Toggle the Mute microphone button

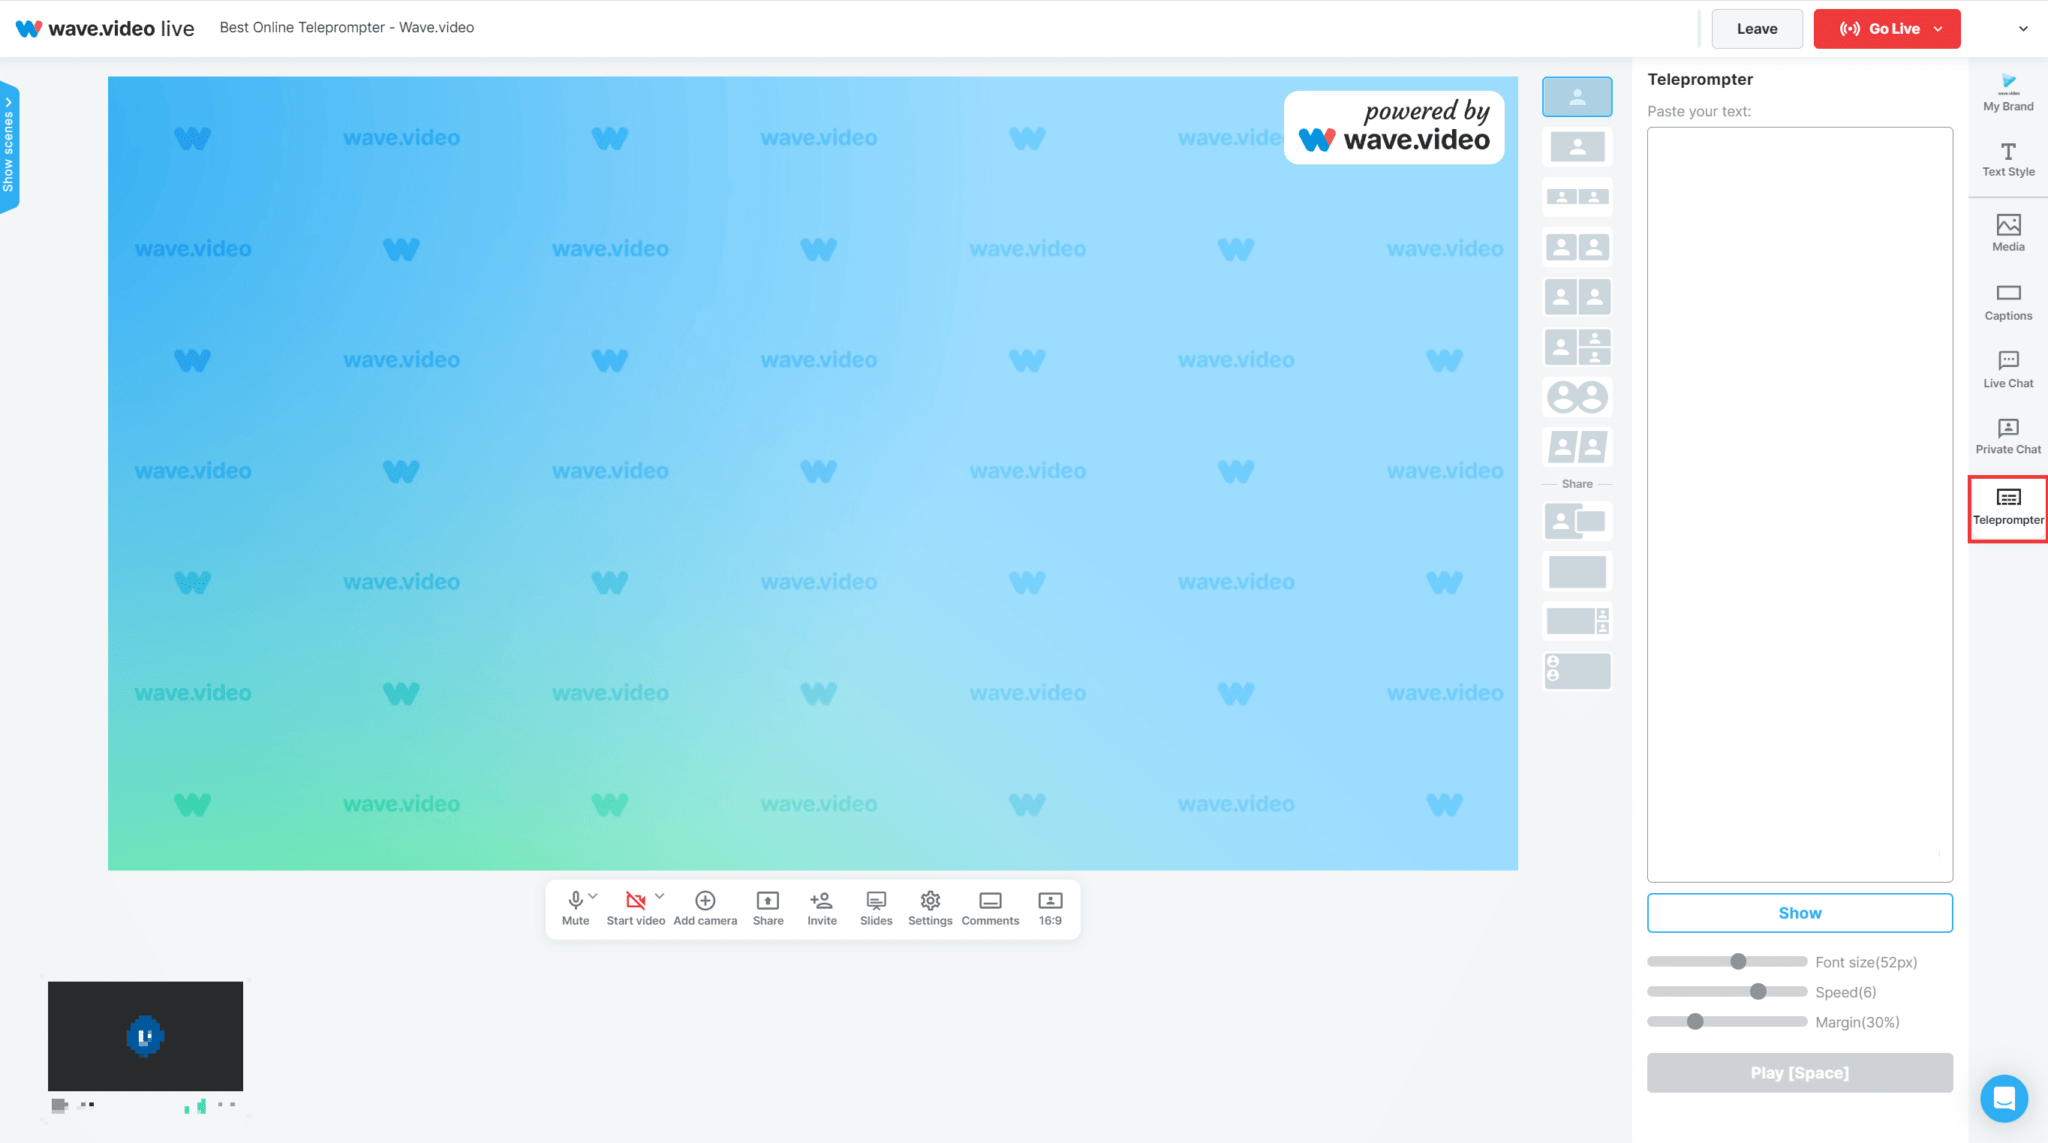point(575,907)
